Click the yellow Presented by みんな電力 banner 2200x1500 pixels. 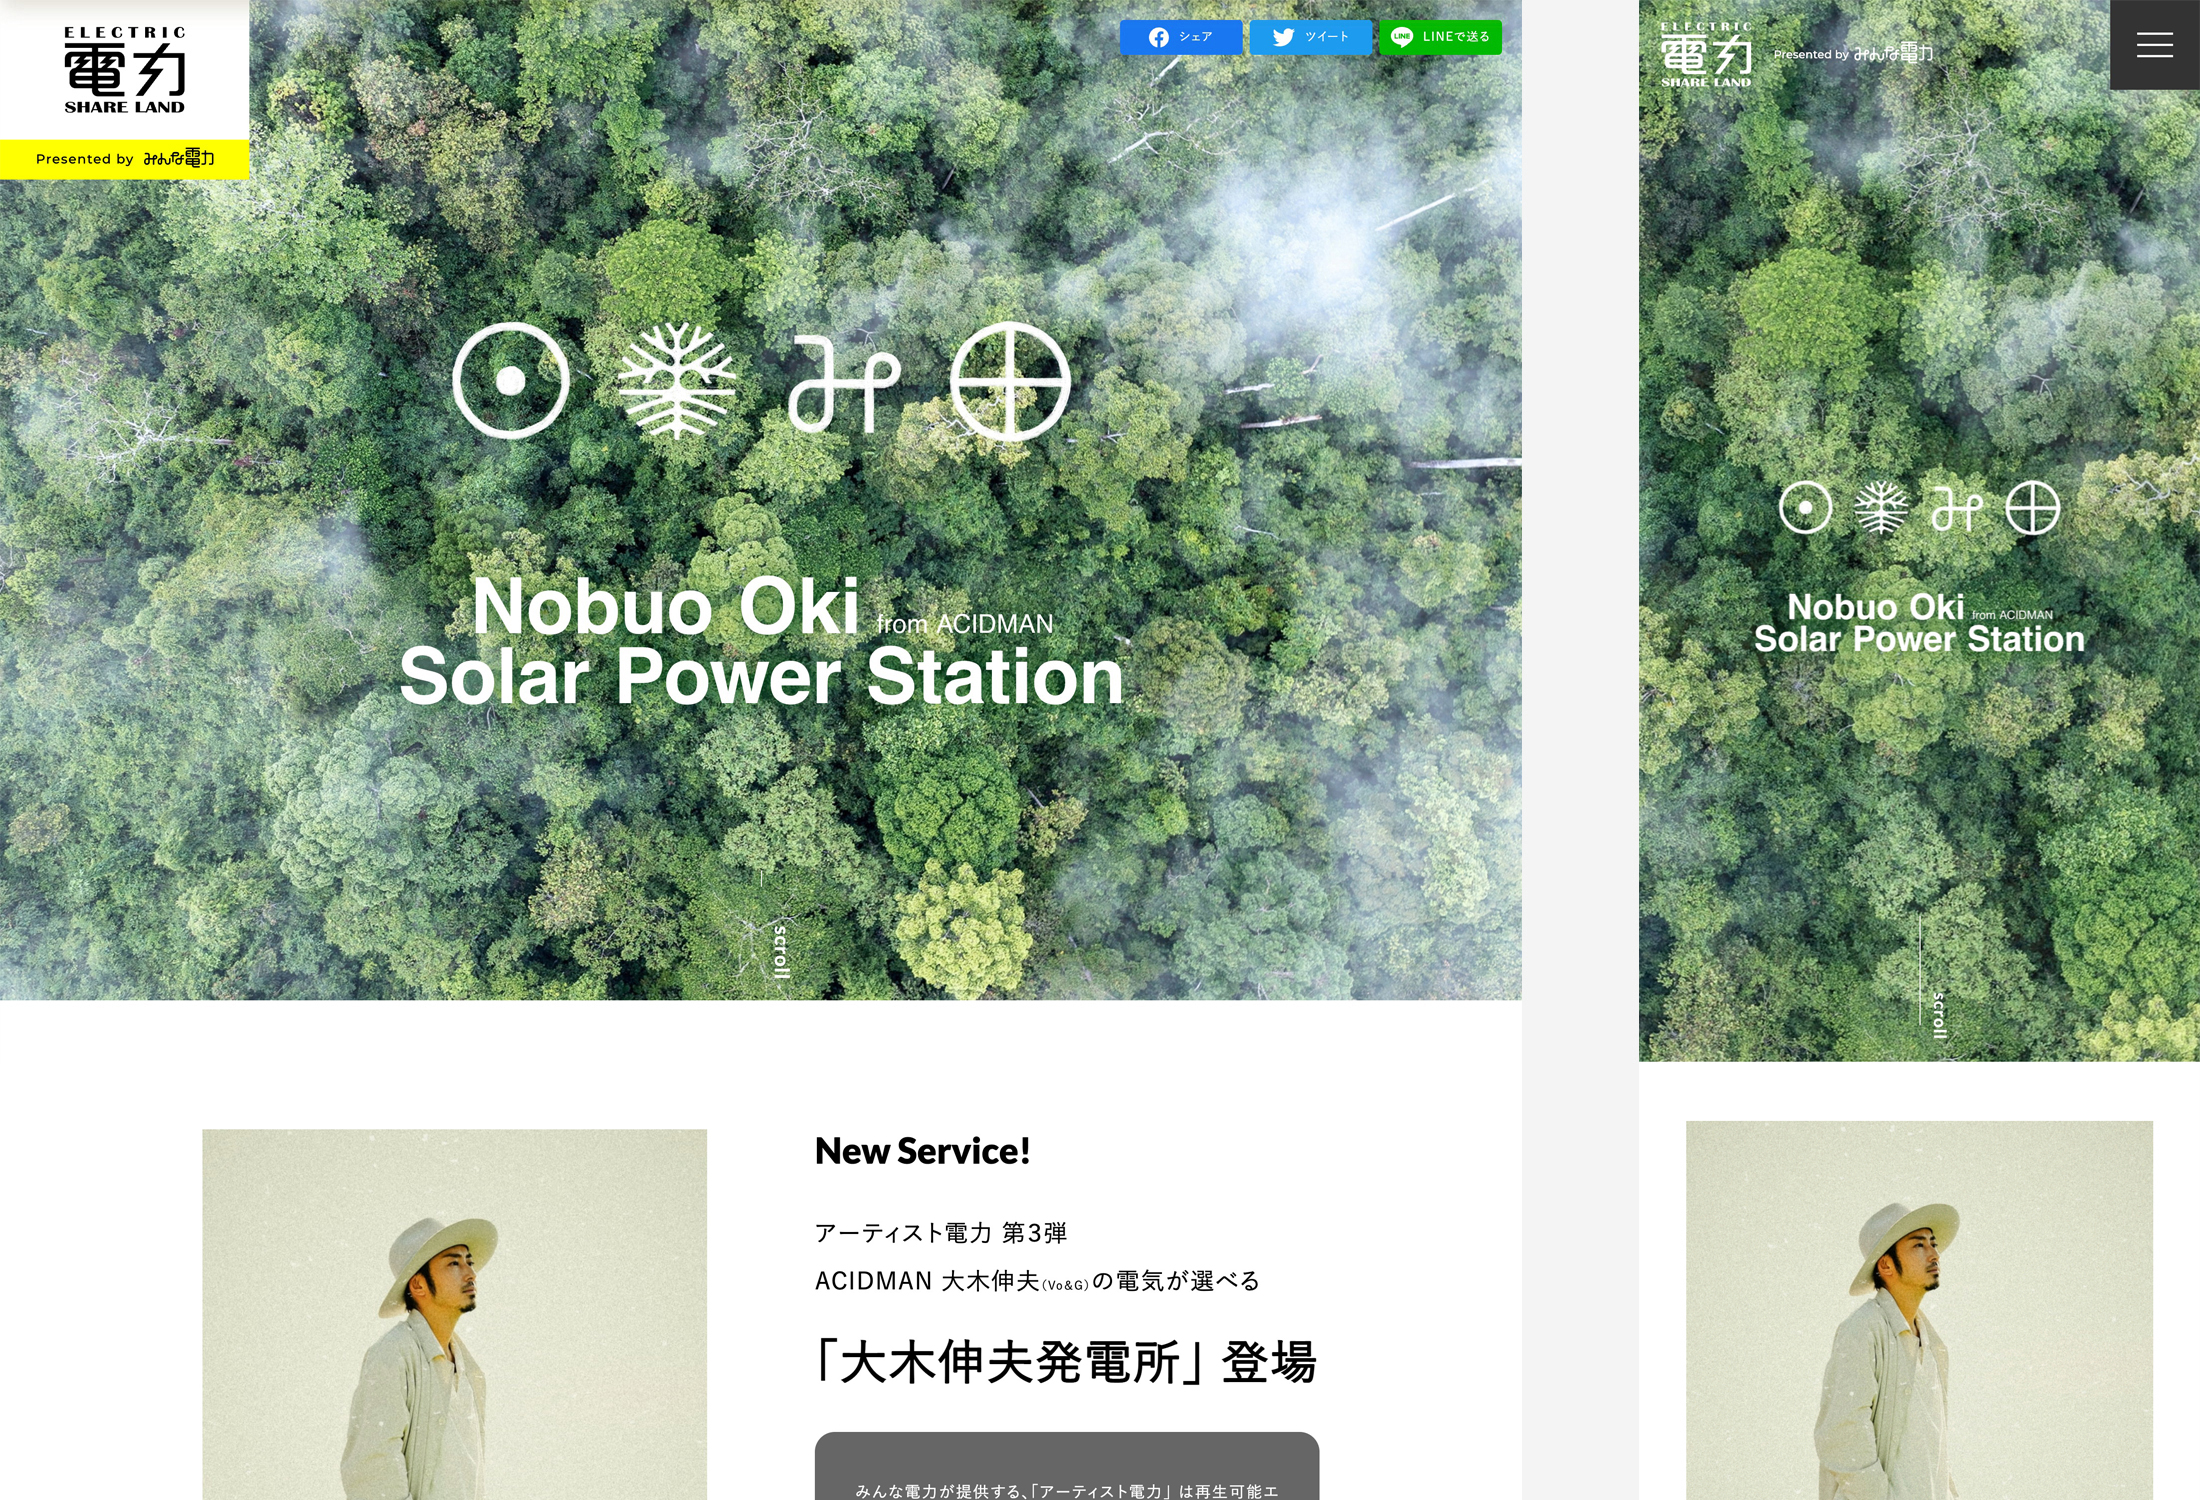(125, 159)
